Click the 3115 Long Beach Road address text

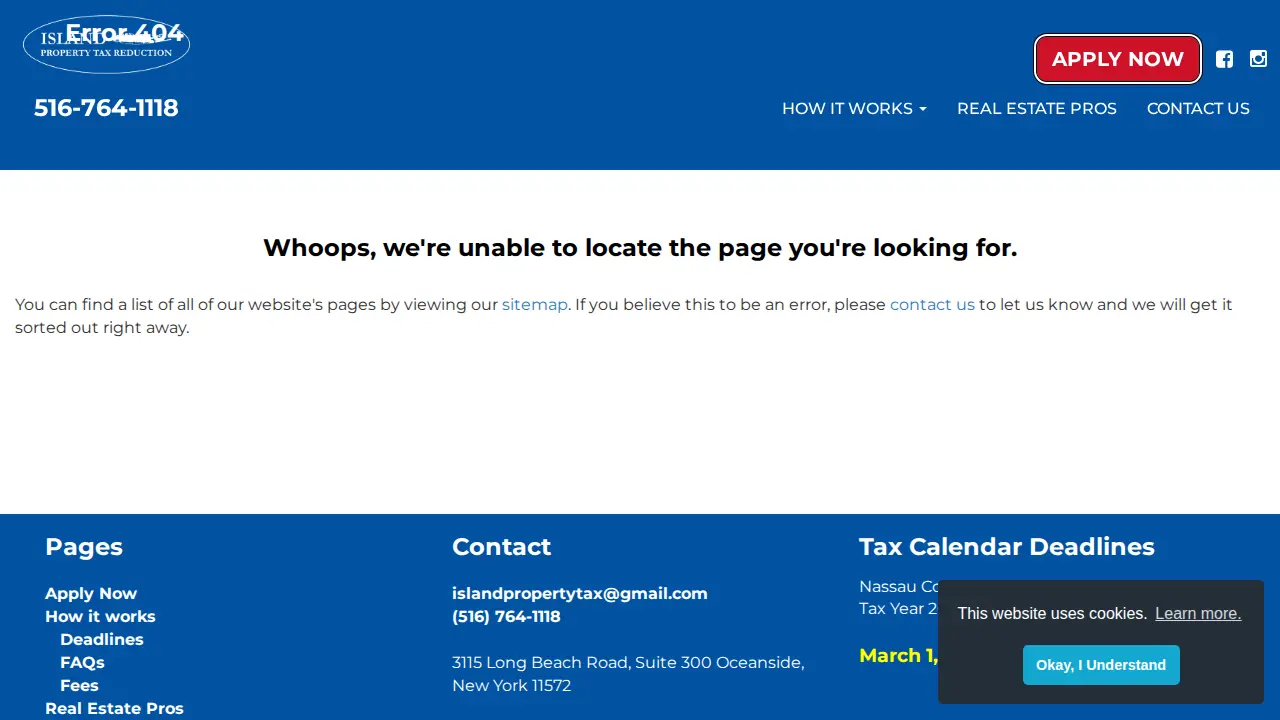[628, 674]
